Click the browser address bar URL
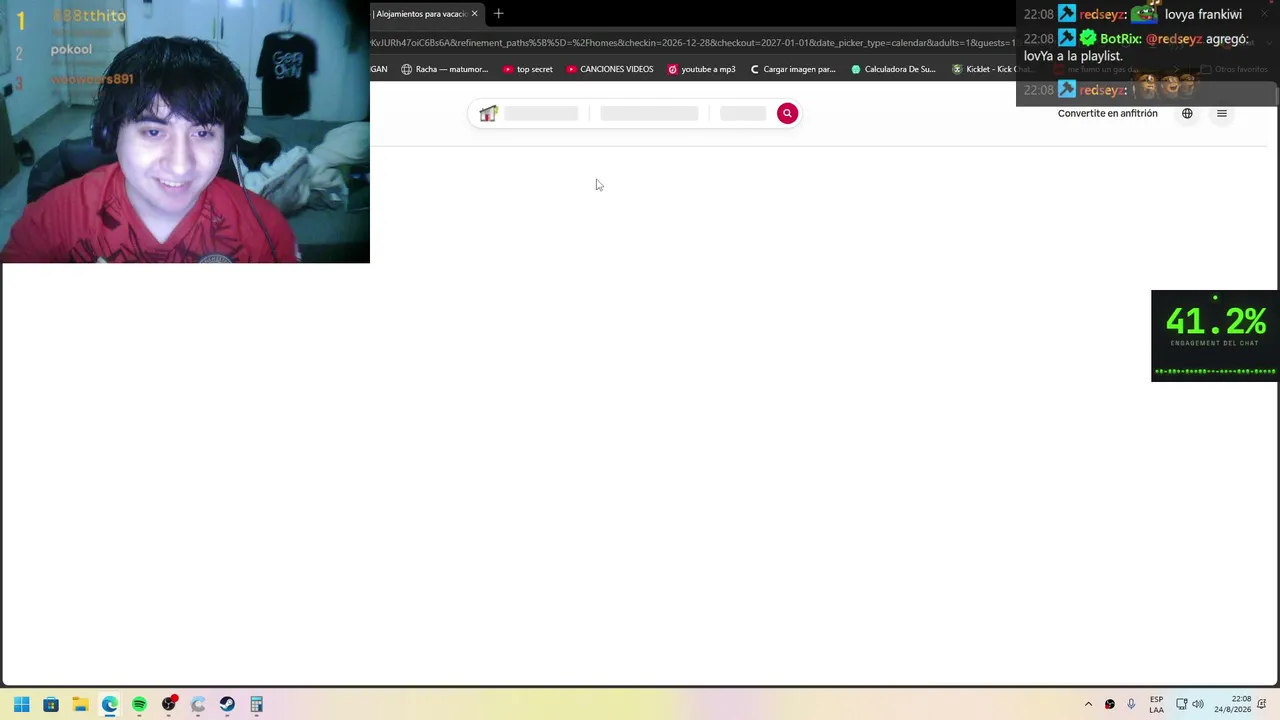 coord(692,43)
